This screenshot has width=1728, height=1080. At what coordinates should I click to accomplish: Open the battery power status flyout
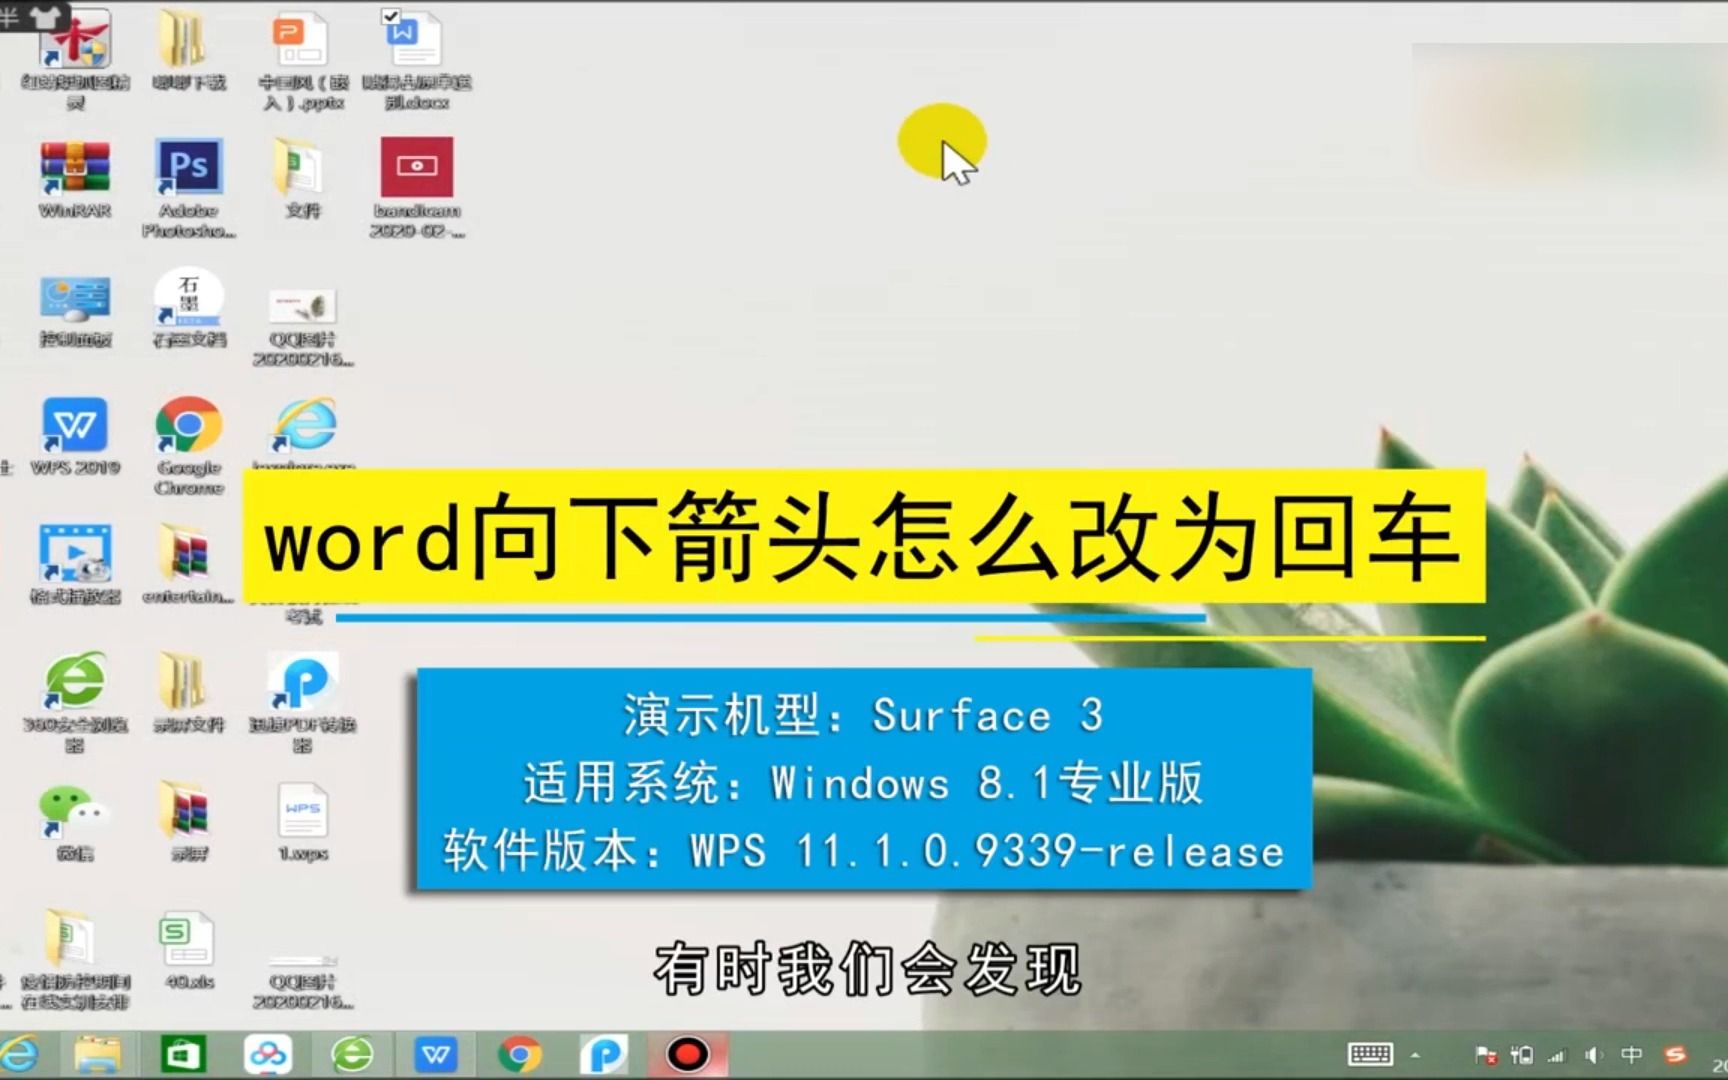click(x=1522, y=1055)
